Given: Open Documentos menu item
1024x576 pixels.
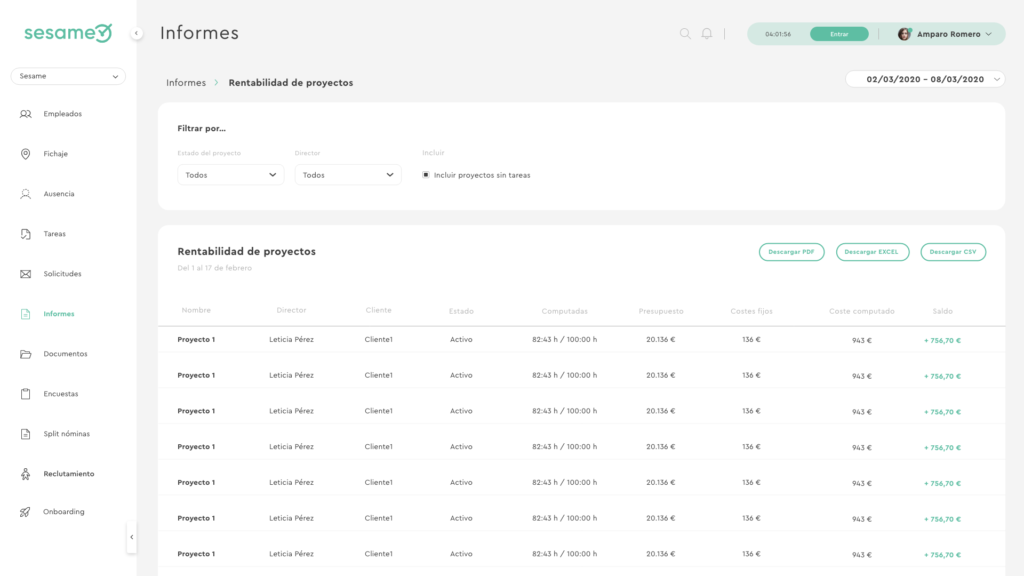Looking at the screenshot, I should click(65, 354).
